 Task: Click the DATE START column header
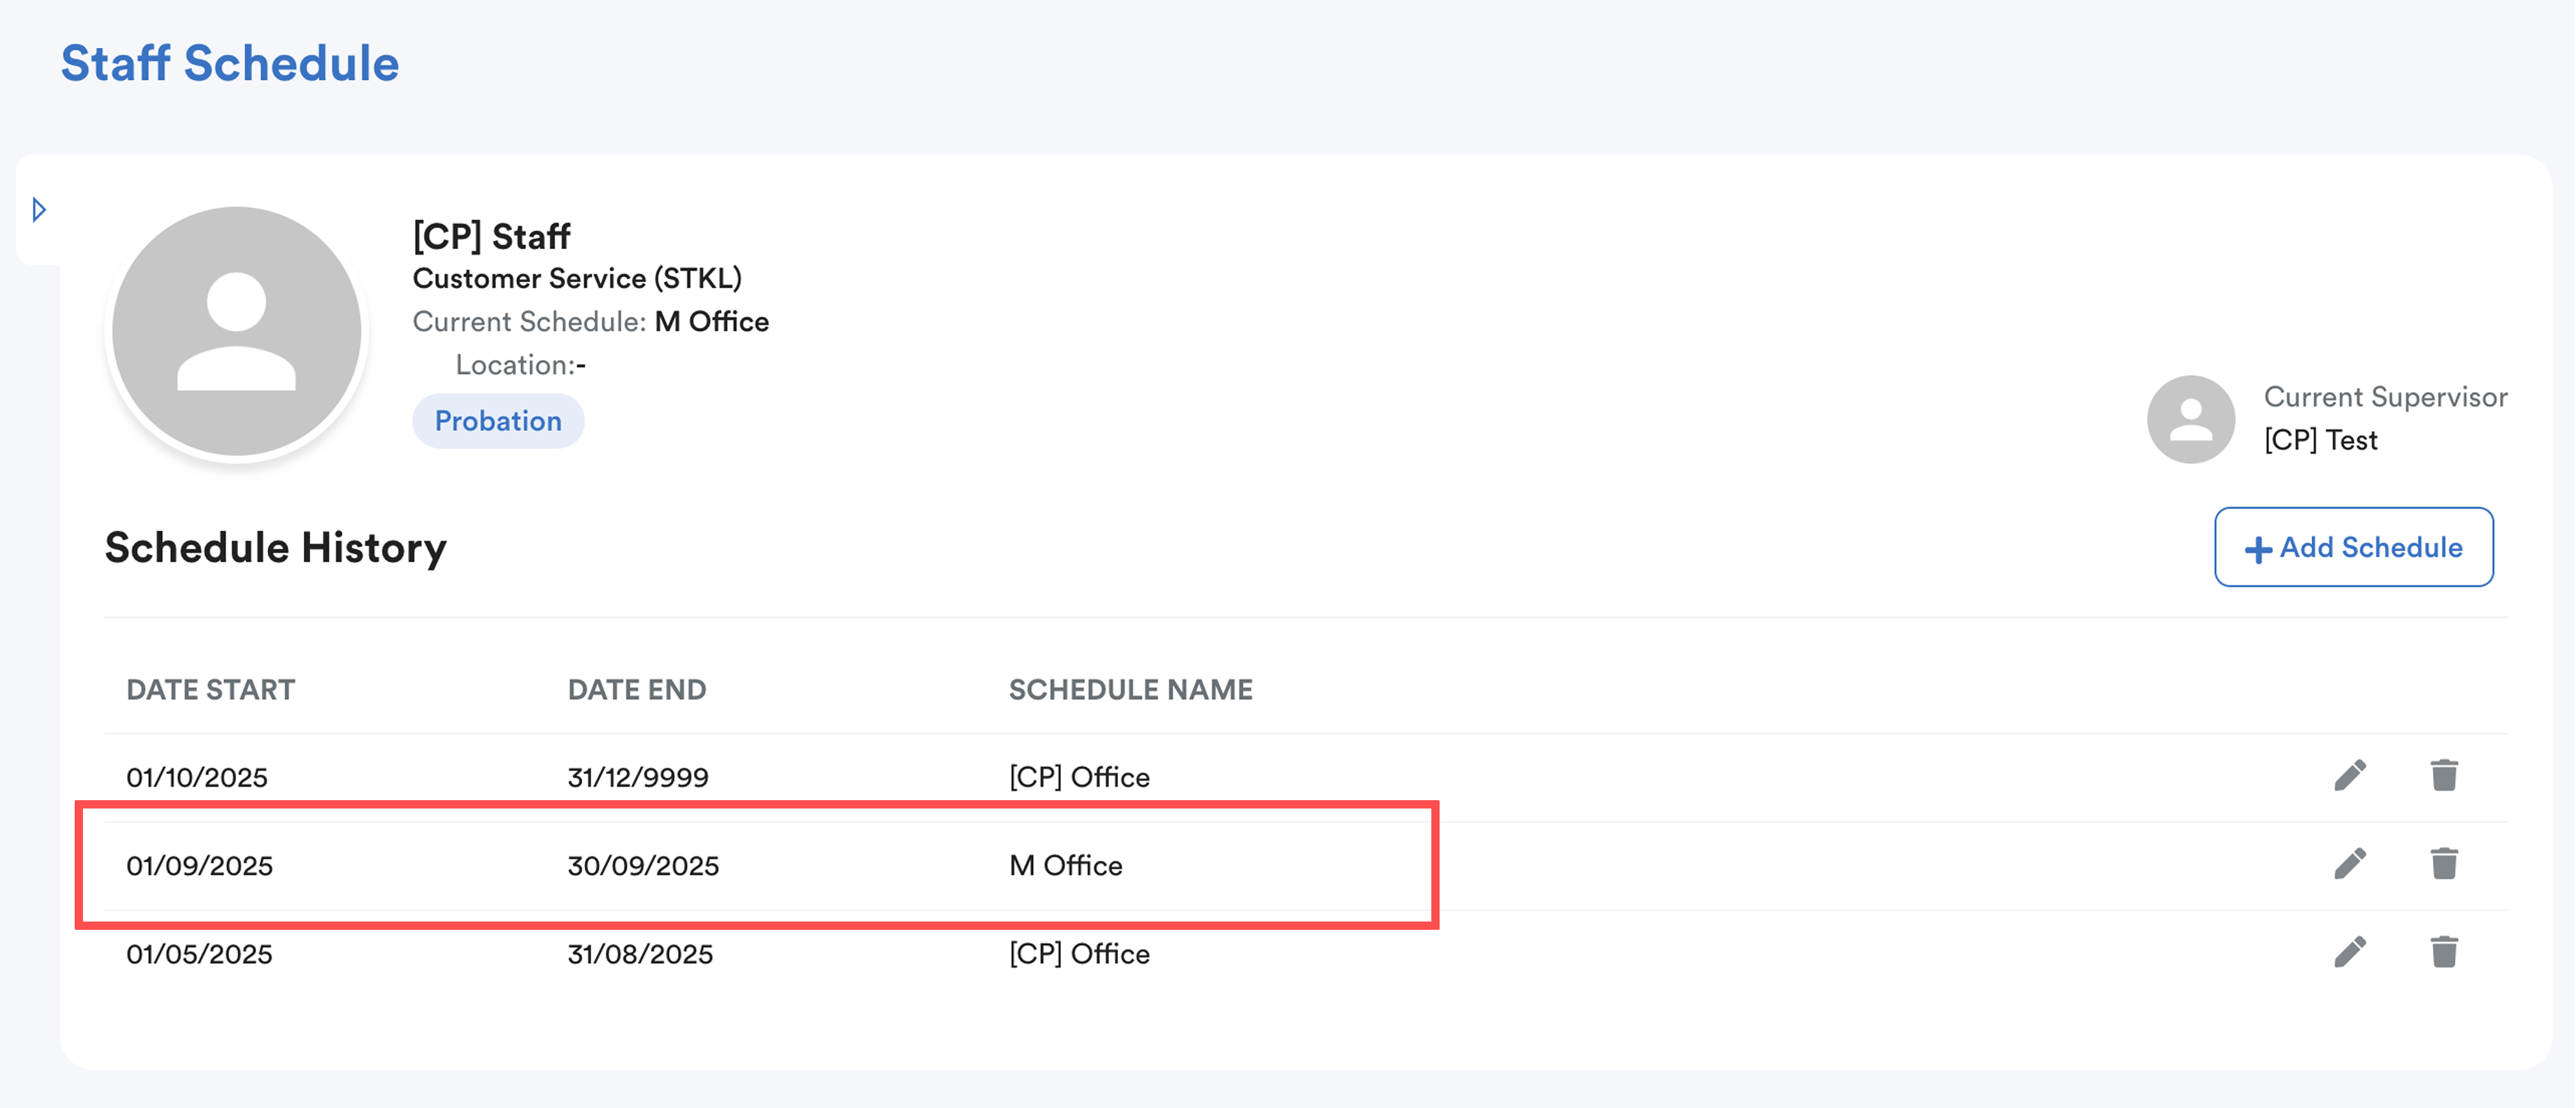coord(210,690)
